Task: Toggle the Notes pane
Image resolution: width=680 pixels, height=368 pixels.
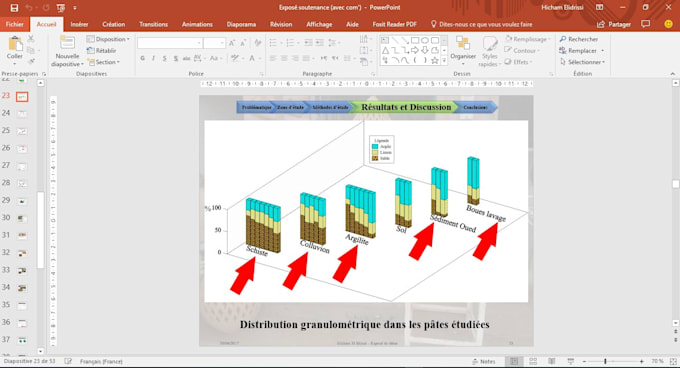Action: pos(484,361)
